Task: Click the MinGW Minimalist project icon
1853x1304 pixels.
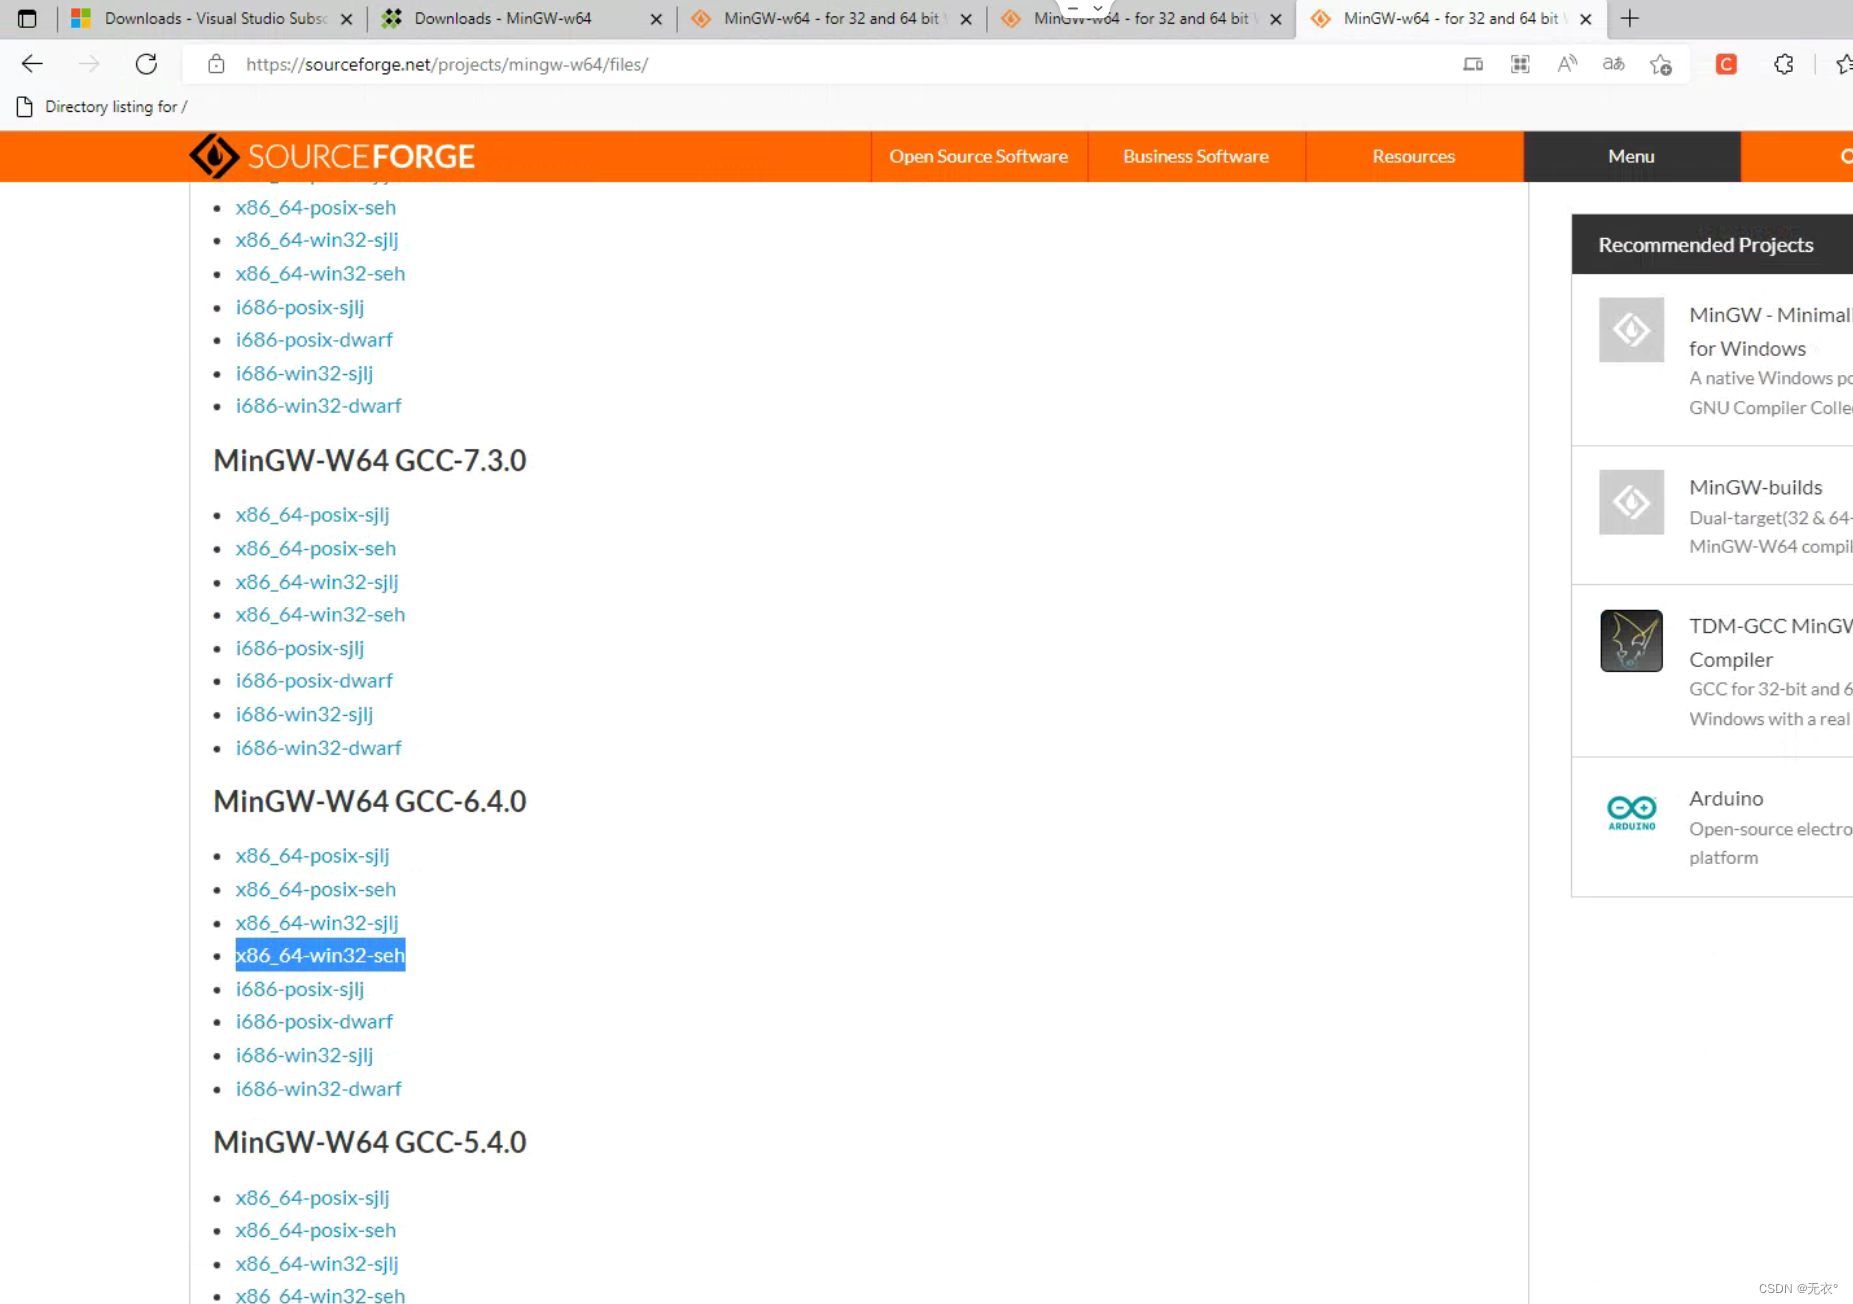Action: (1631, 330)
